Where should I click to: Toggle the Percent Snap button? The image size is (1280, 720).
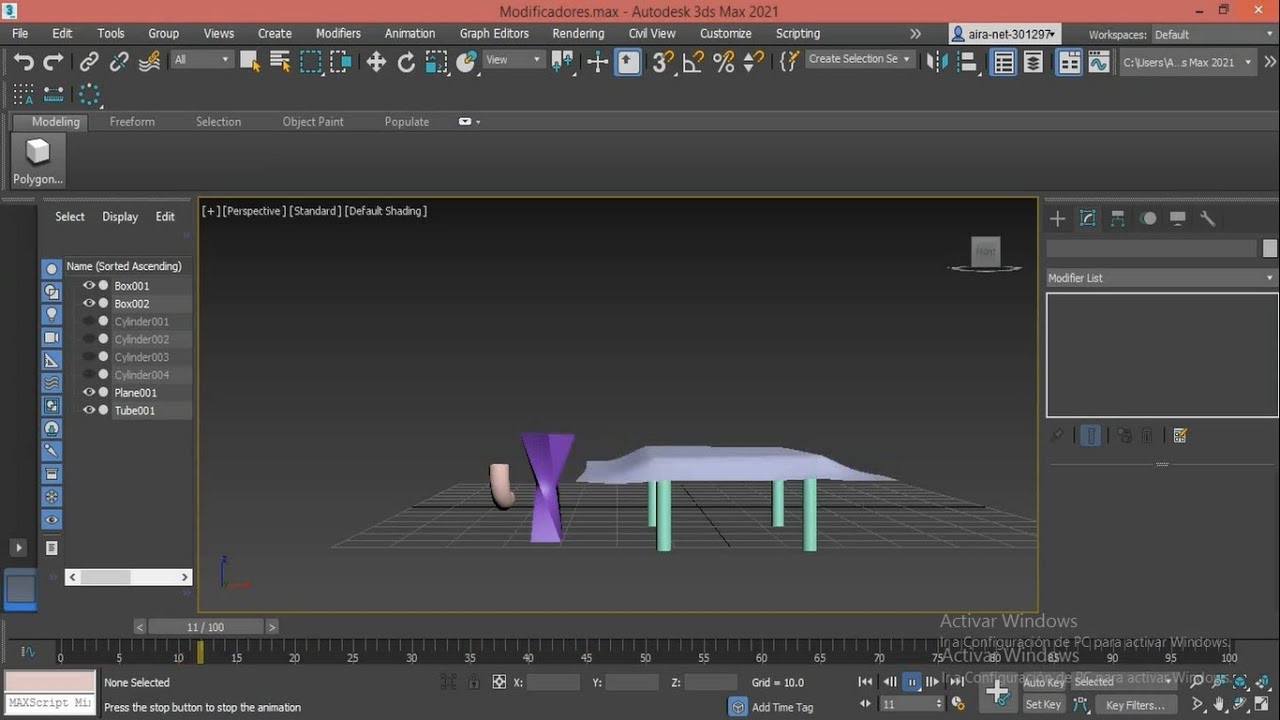click(724, 62)
